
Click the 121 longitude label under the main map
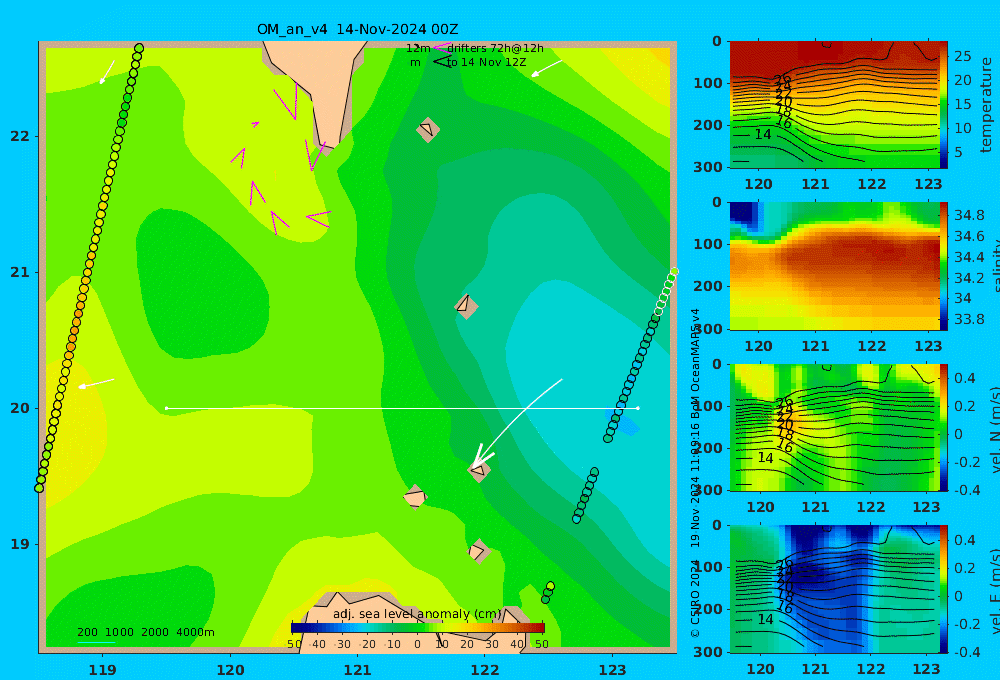point(358,670)
